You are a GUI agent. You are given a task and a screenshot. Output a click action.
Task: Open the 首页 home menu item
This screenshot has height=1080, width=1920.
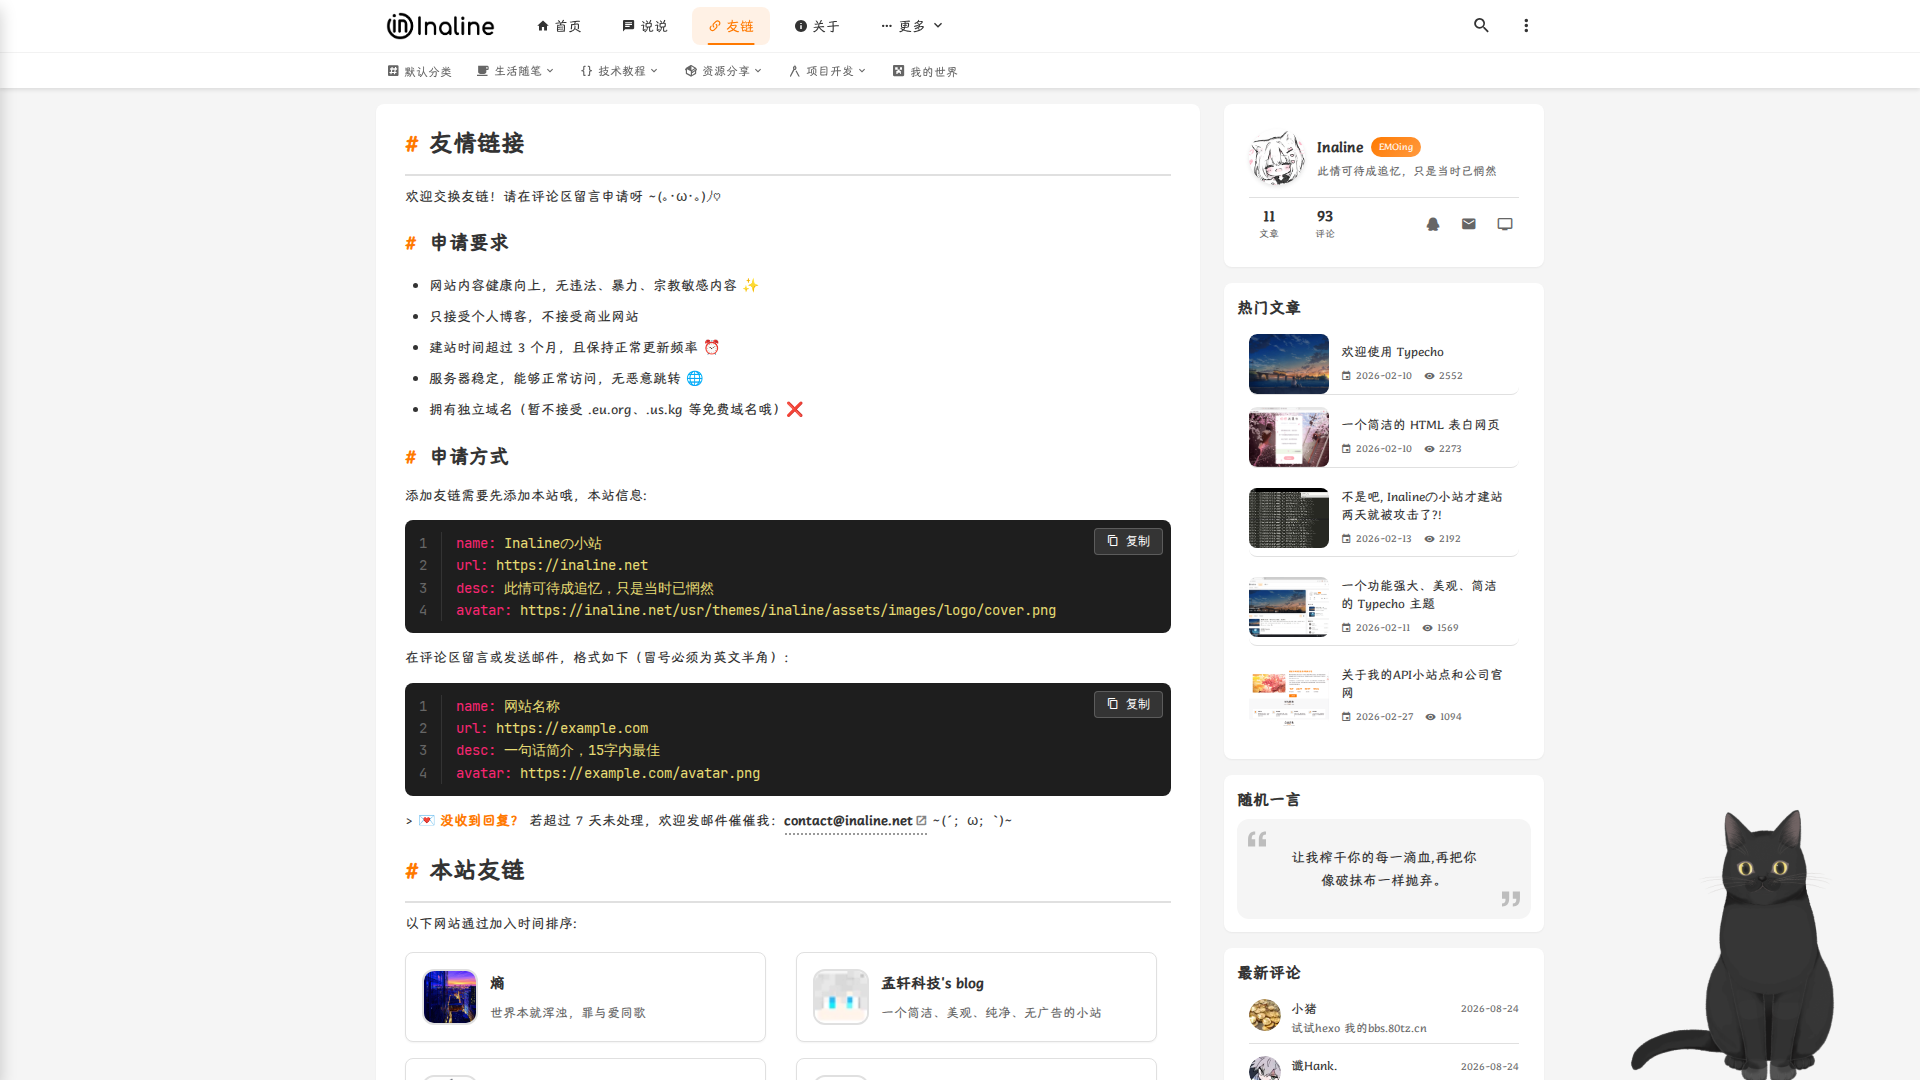559,26
